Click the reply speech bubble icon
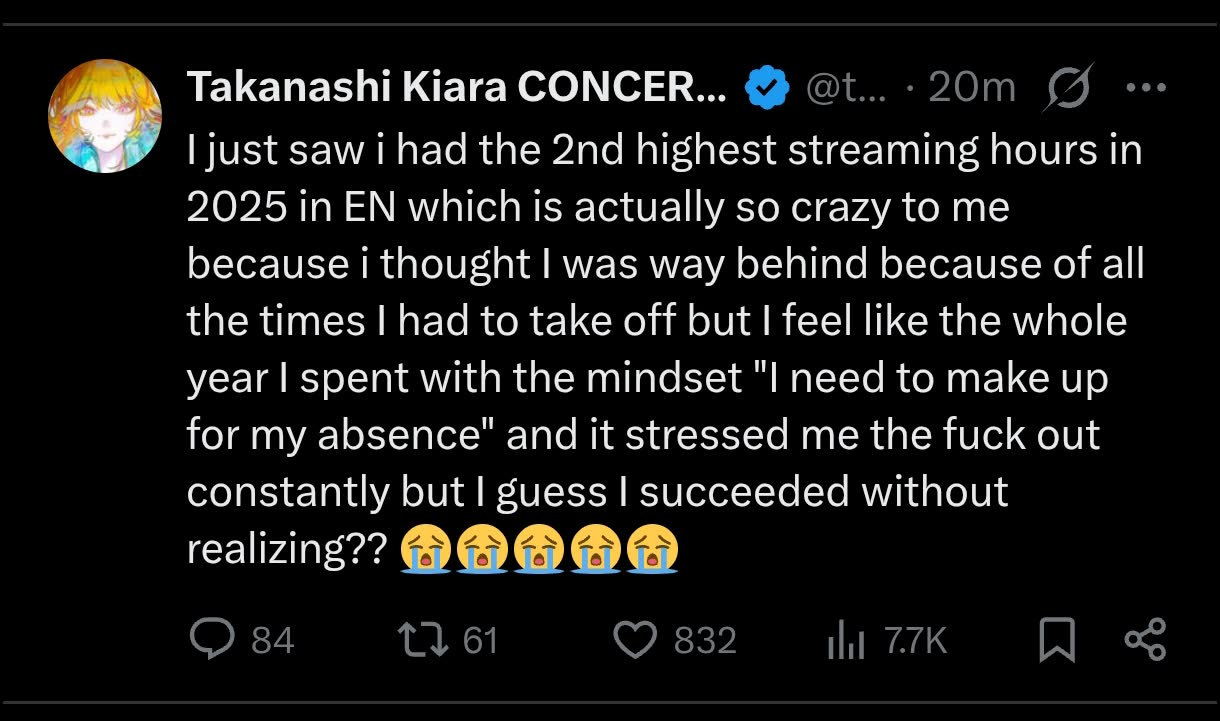1220x721 pixels. pyautogui.click(x=212, y=639)
